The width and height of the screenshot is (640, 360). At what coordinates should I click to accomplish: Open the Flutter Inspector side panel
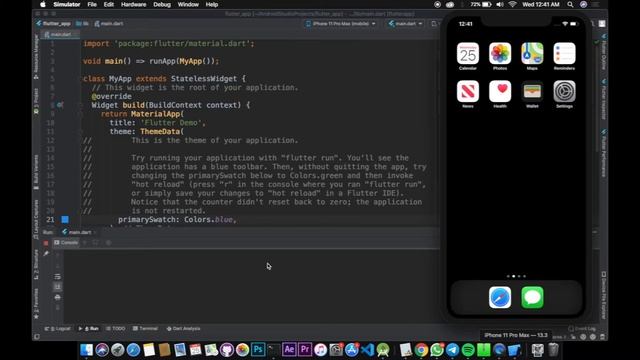604,100
